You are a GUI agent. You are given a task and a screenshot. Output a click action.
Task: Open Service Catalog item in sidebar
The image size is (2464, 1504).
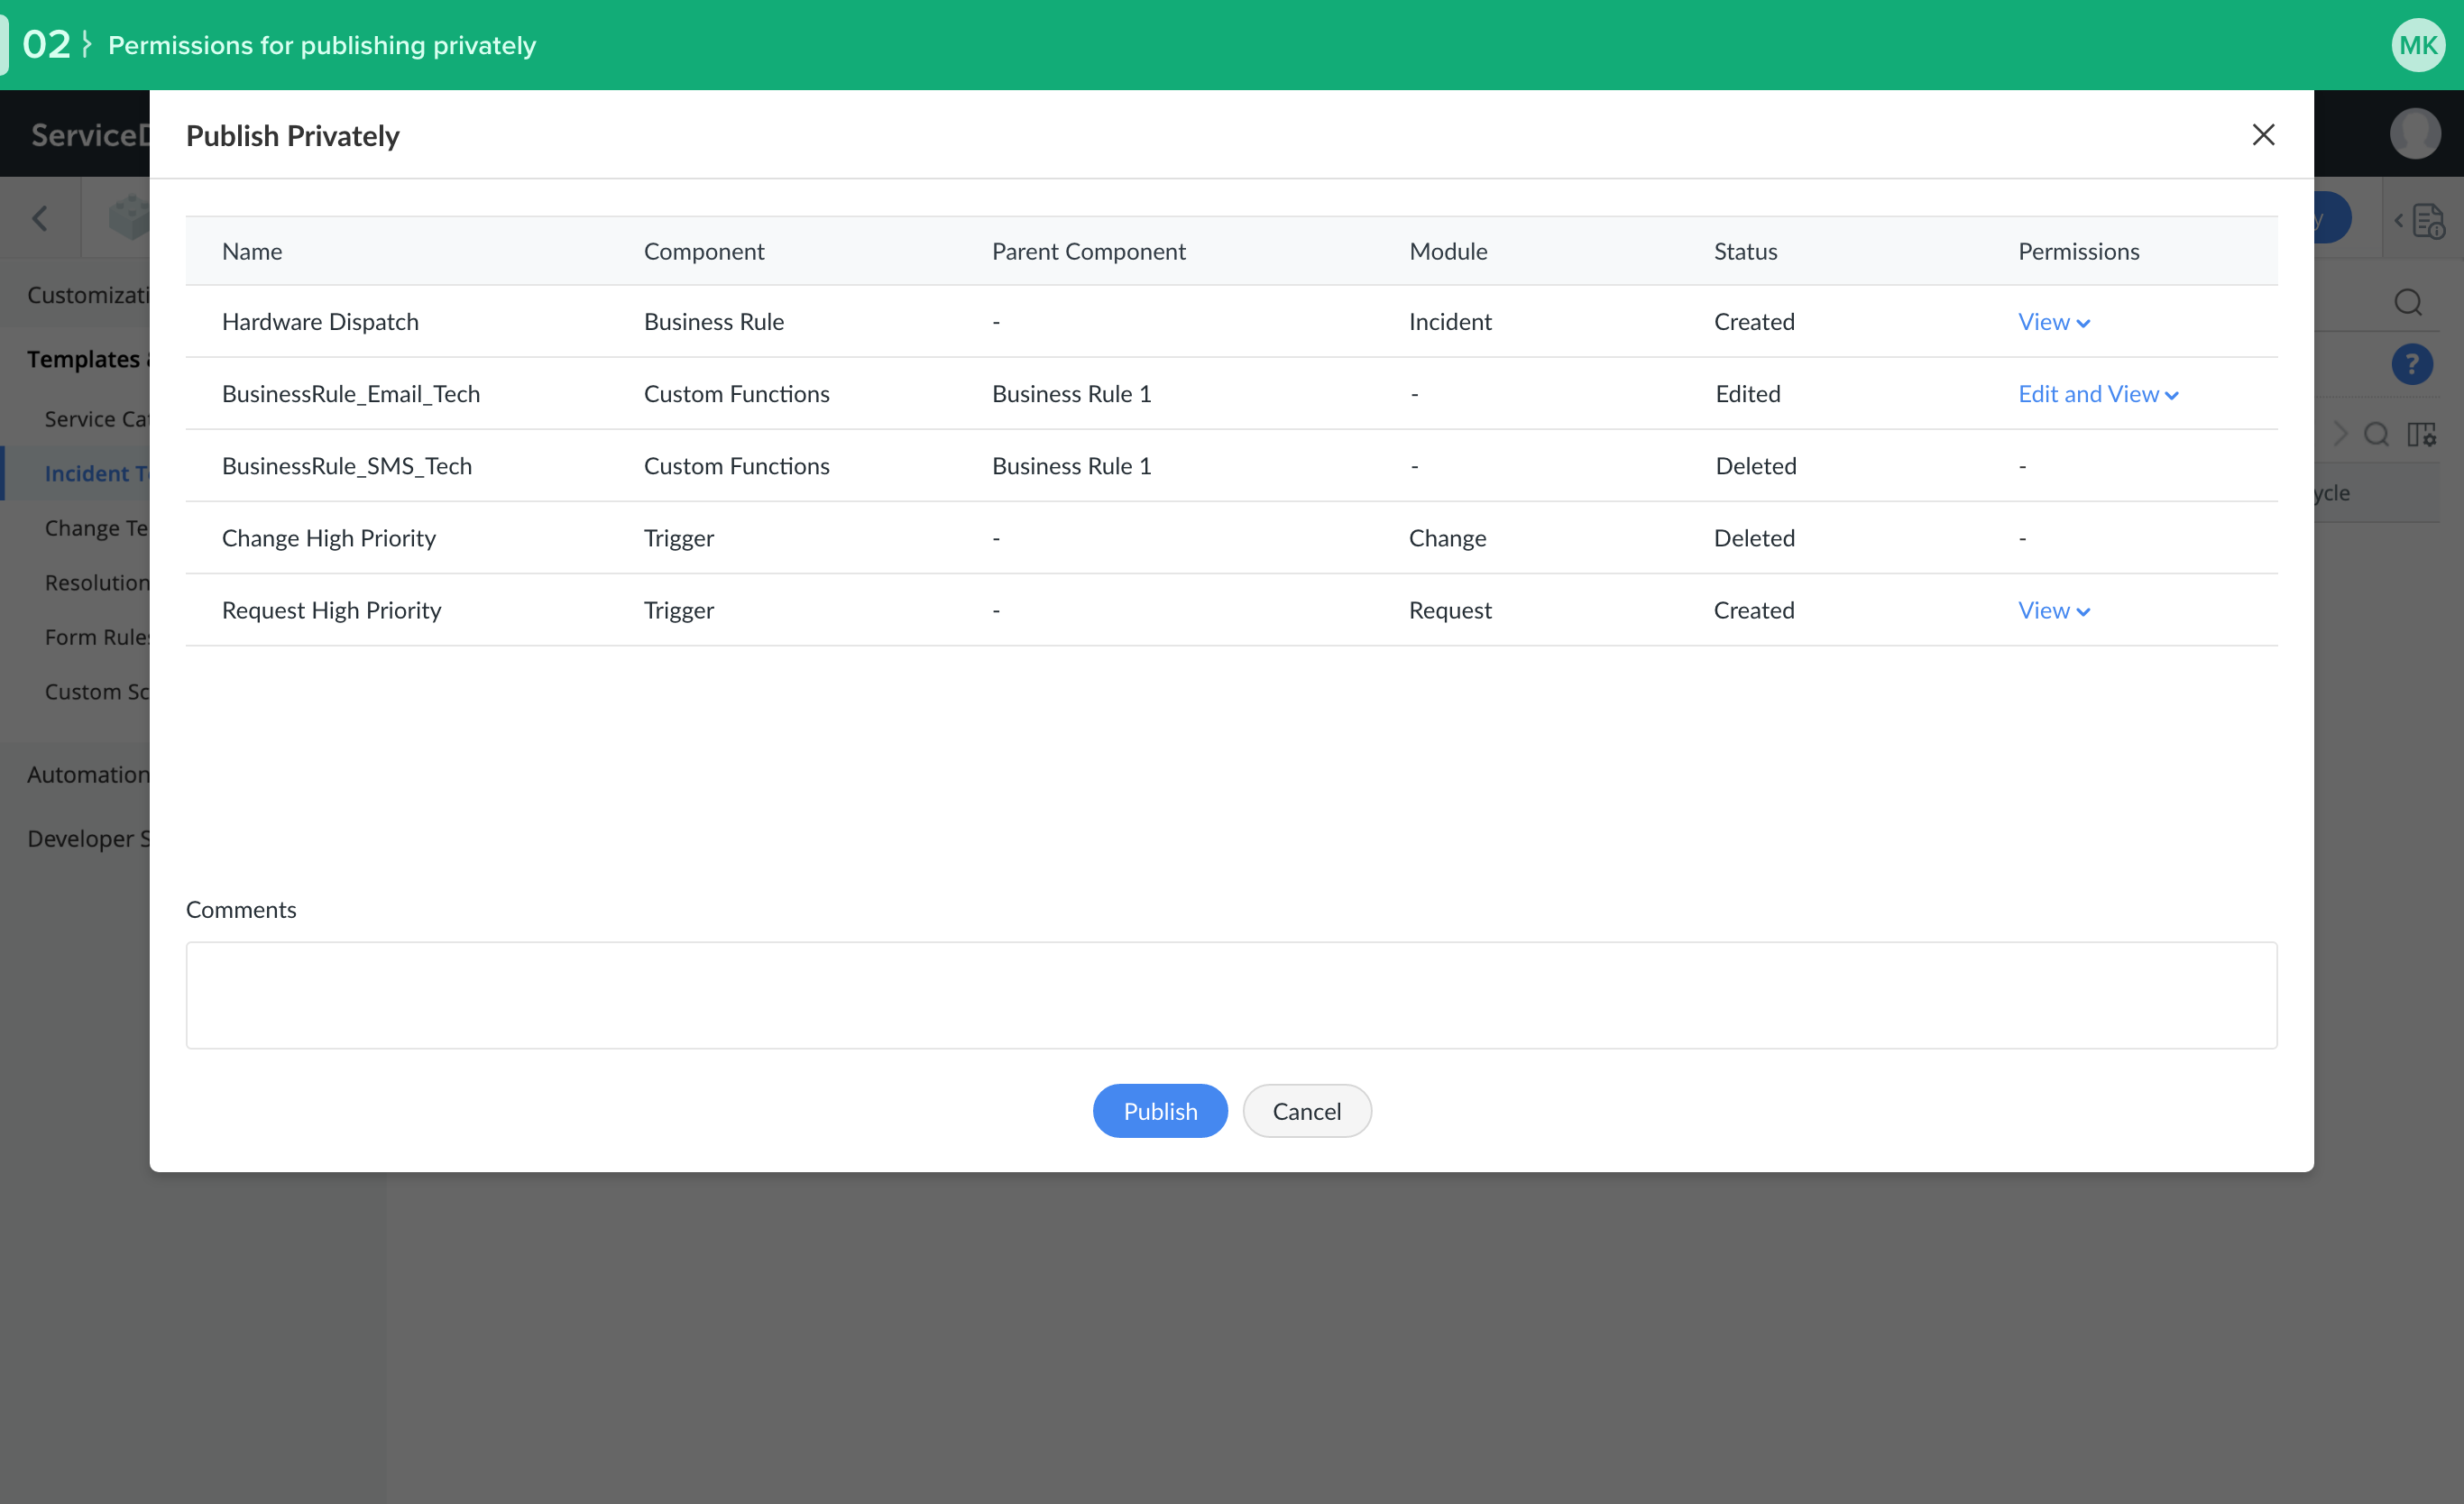[97, 419]
